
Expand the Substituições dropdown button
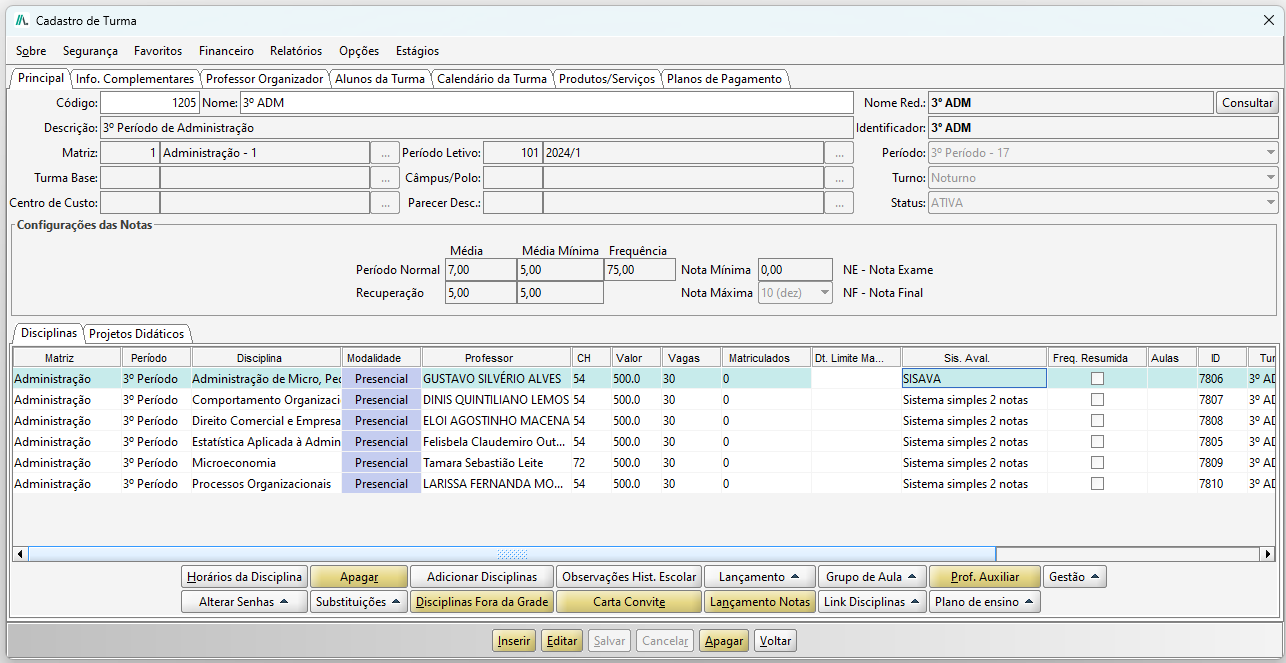click(x=358, y=602)
